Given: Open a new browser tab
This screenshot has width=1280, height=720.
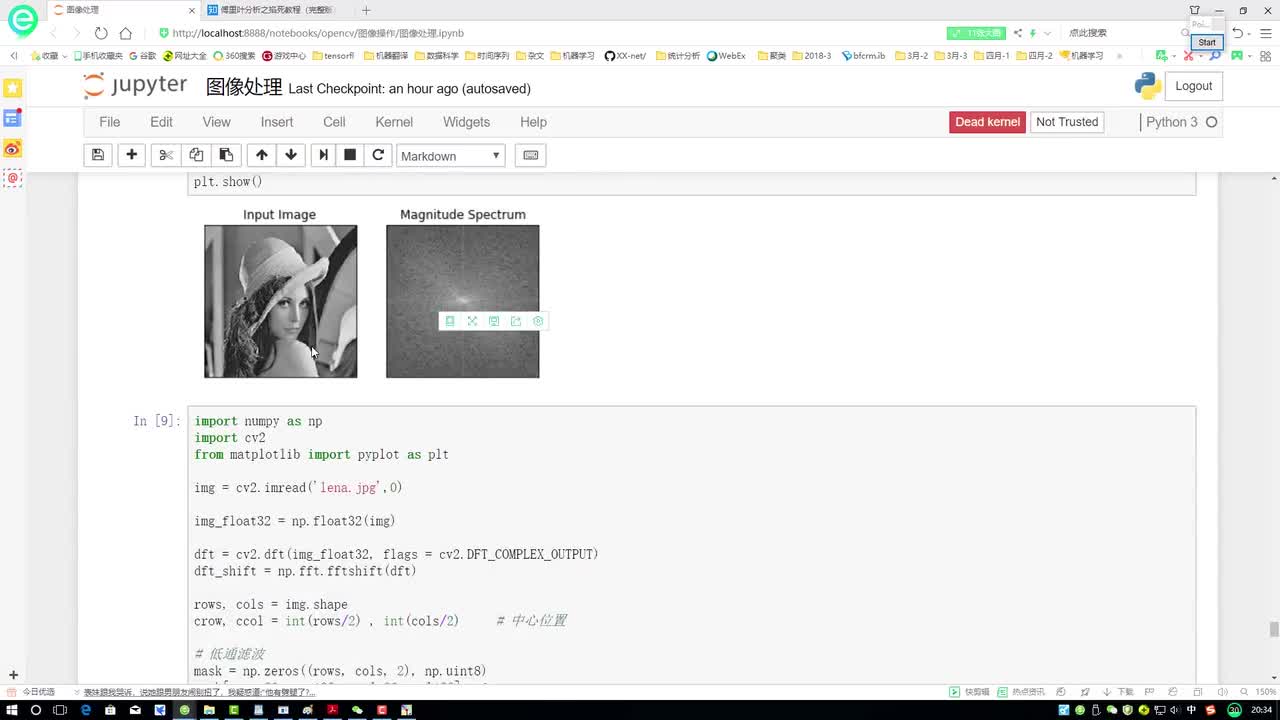Looking at the screenshot, I should (366, 10).
